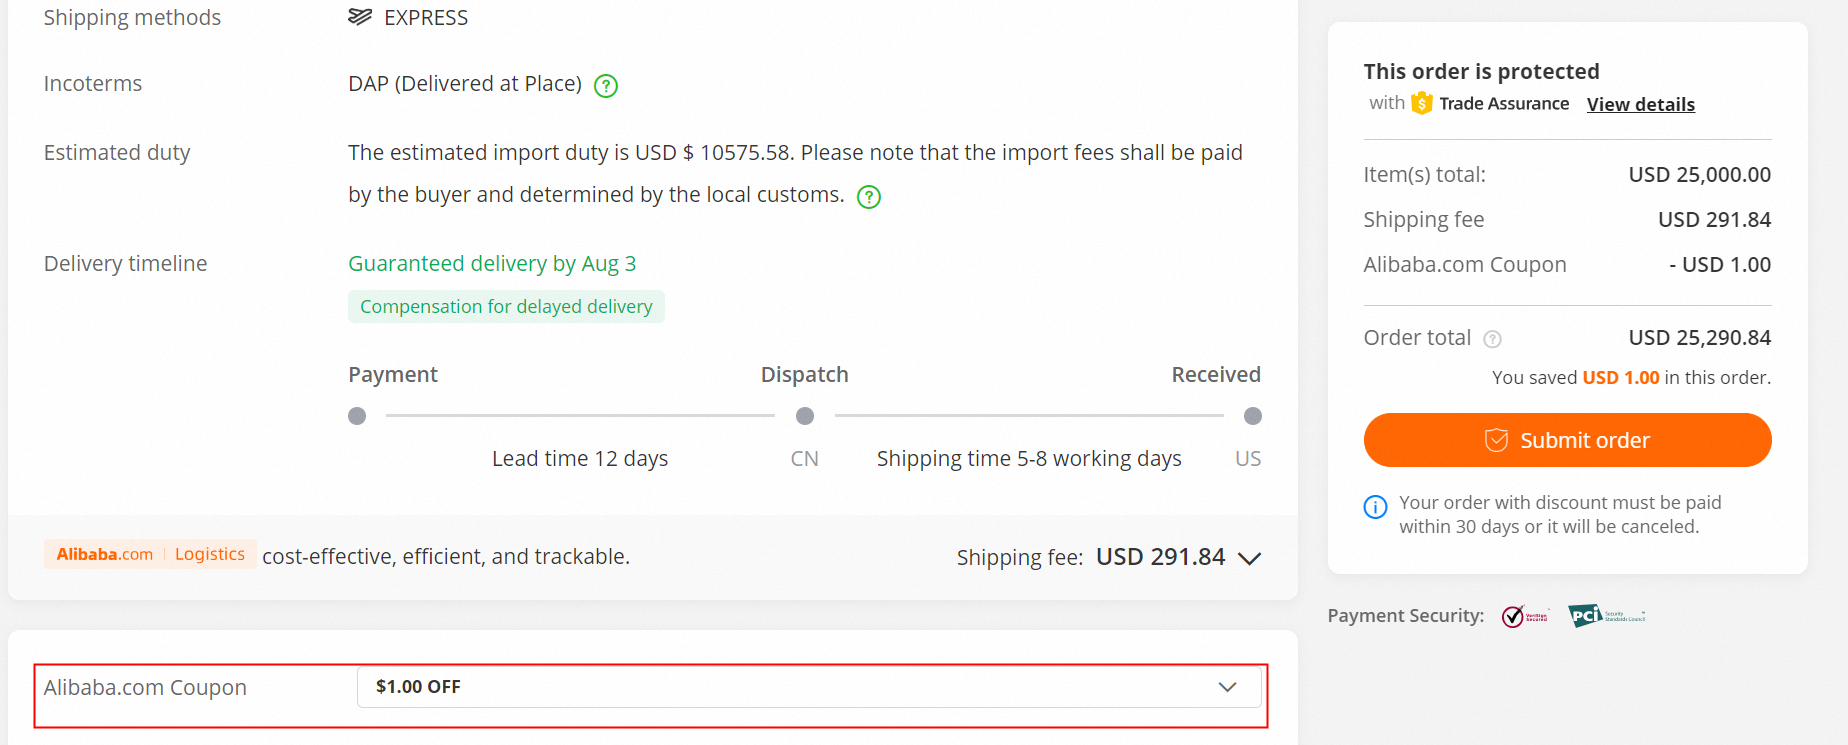
Task: Click the Dispatch timeline marker dot
Action: [x=805, y=416]
